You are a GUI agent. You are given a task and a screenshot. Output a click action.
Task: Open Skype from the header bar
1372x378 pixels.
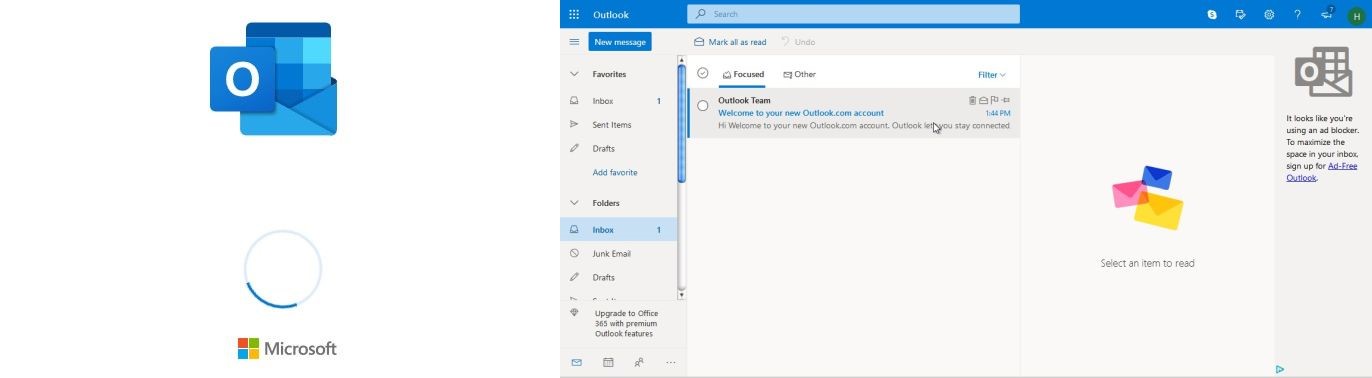[1212, 14]
